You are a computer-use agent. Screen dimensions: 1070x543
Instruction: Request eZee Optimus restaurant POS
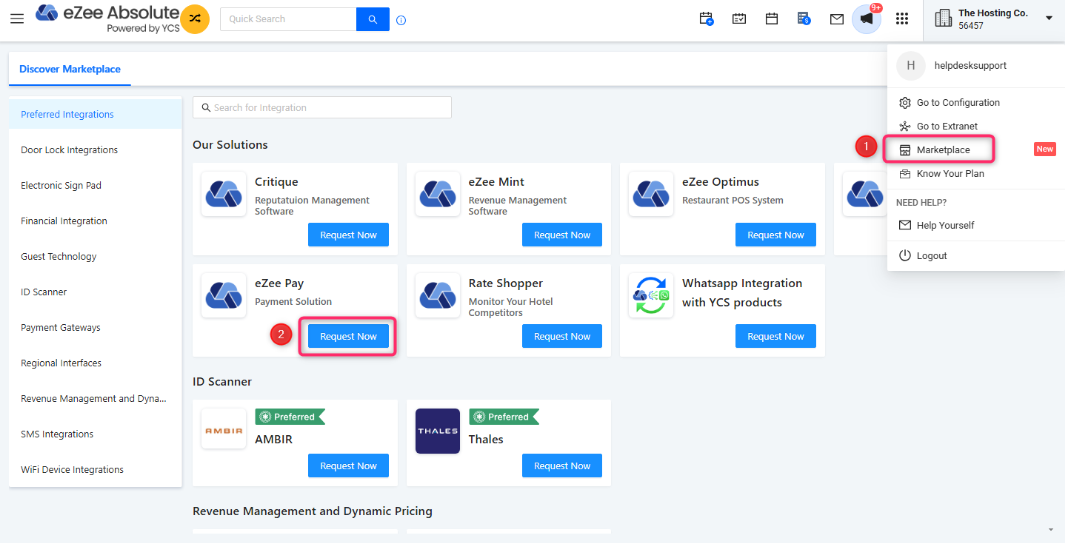tap(775, 235)
